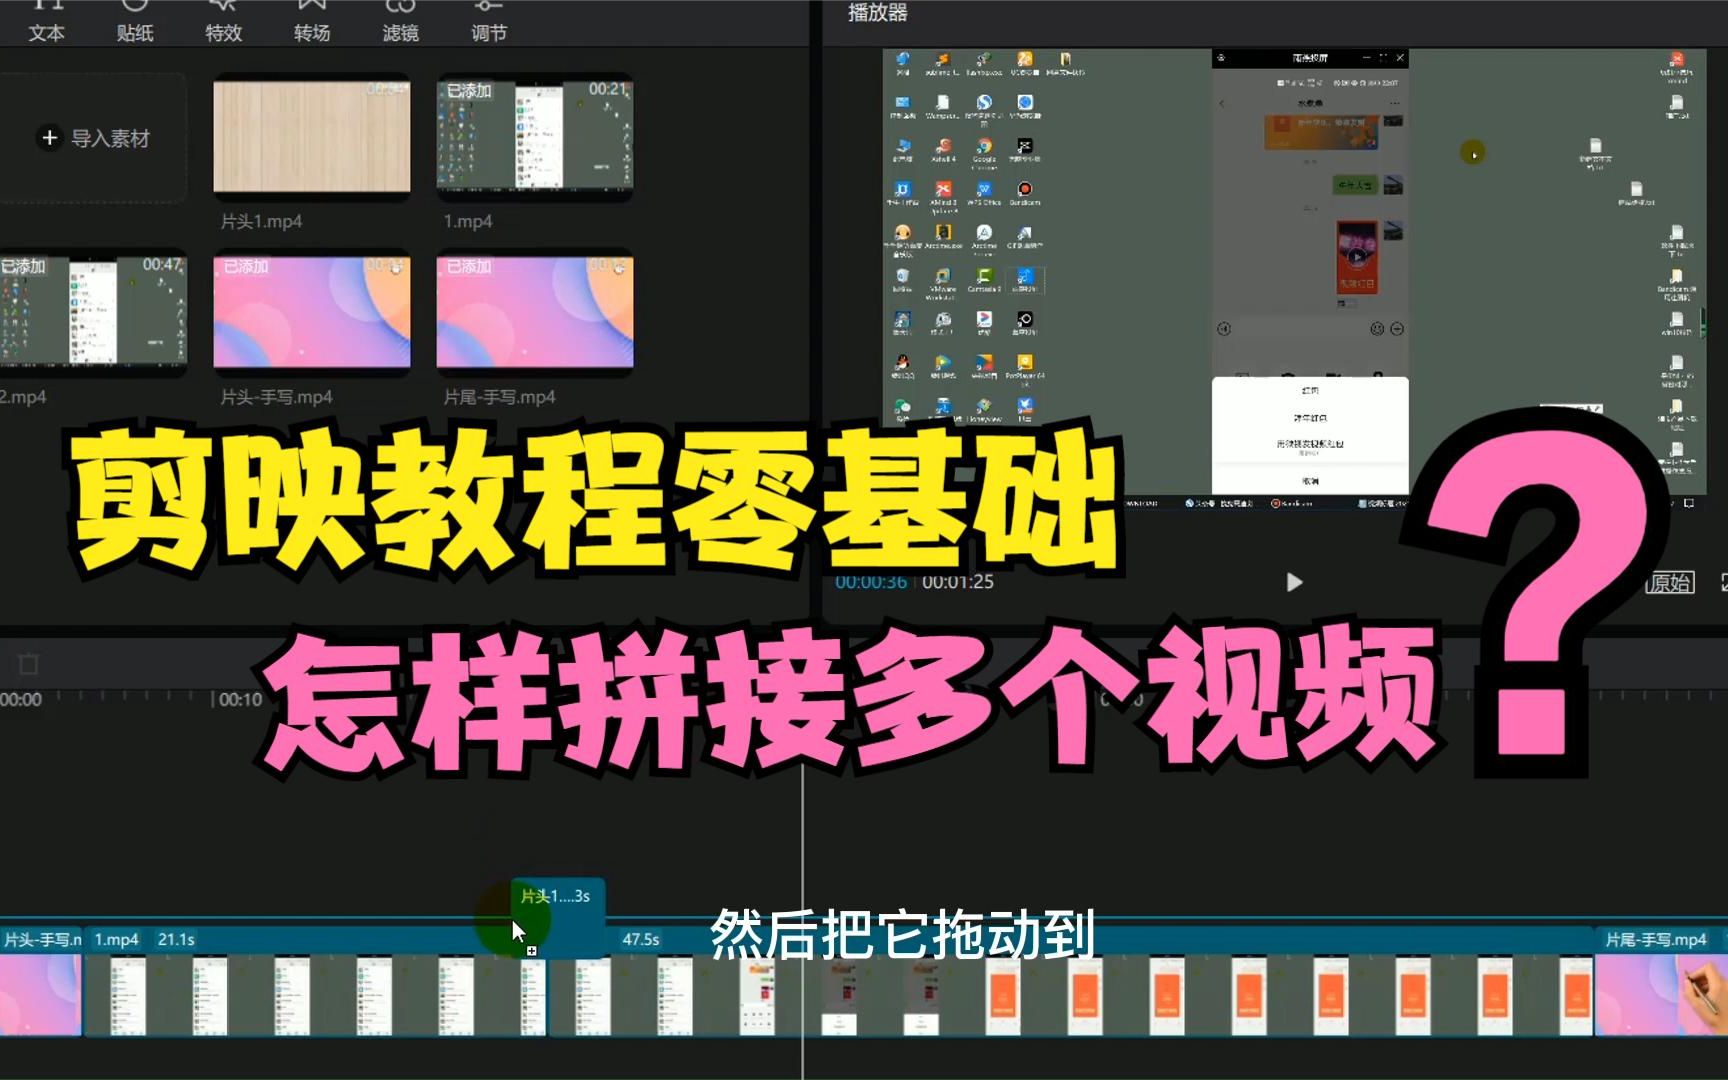
Task: Select the 1.mp4 media thumbnail showing 00:21
Action: (535, 135)
